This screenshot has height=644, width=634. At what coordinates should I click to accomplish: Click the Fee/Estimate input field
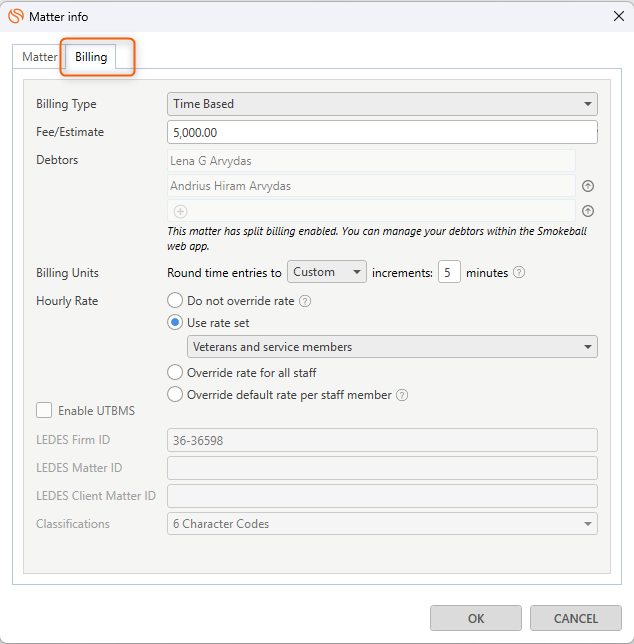click(x=382, y=132)
